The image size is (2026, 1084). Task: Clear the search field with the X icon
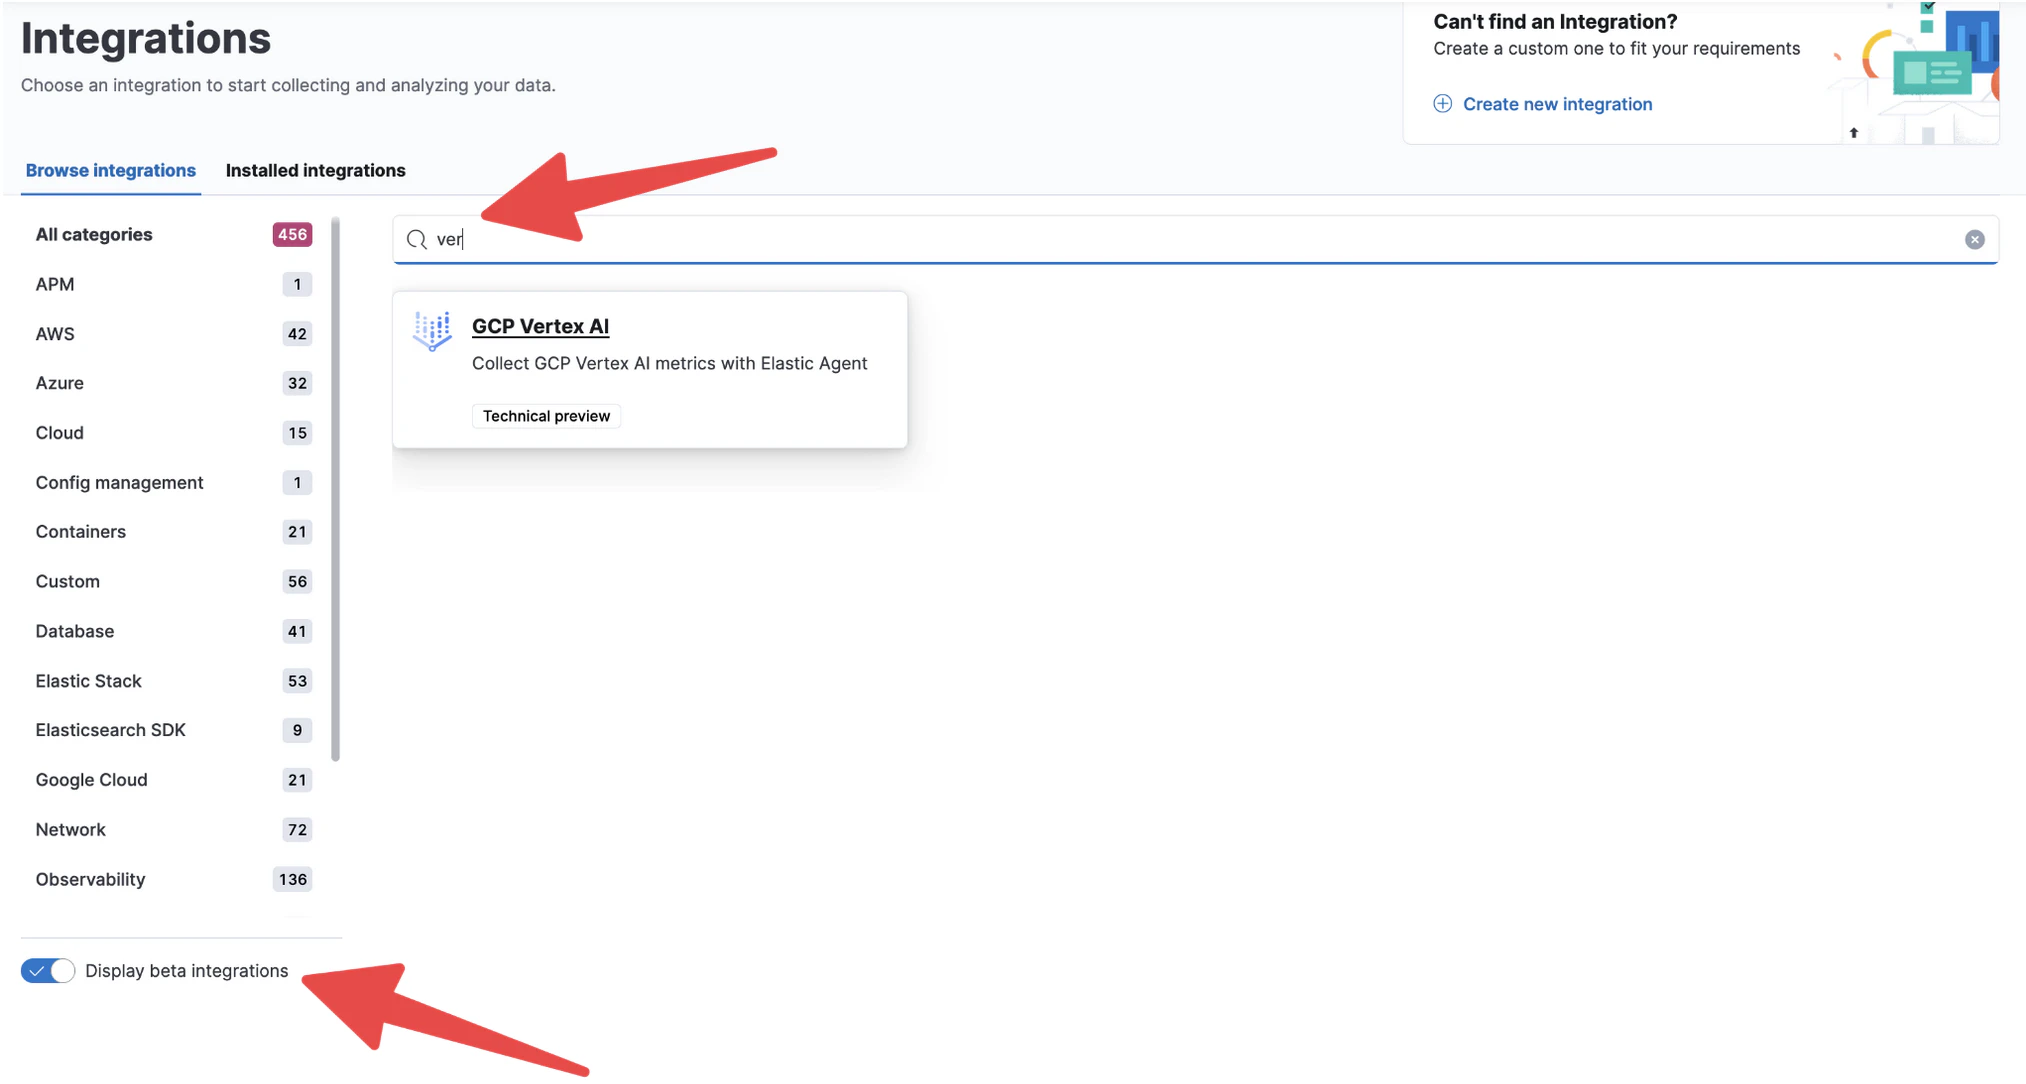(1974, 240)
